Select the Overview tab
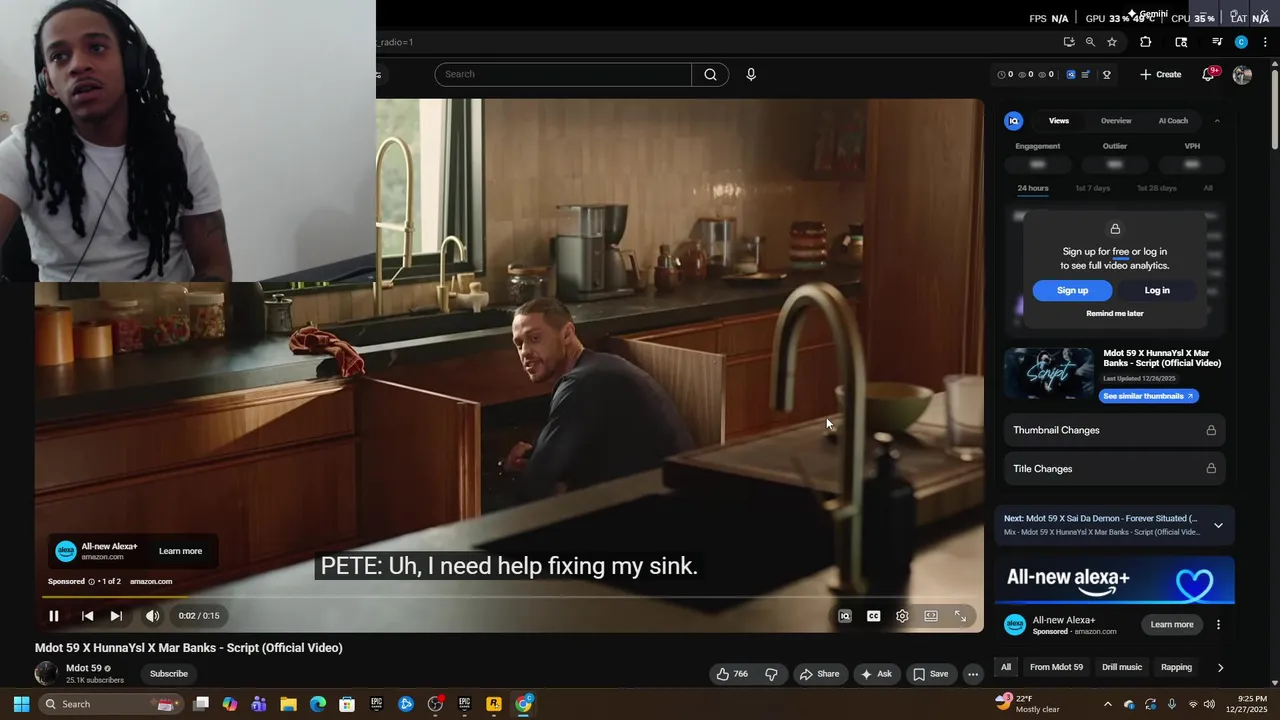Image resolution: width=1280 pixels, height=720 pixels. click(x=1116, y=121)
